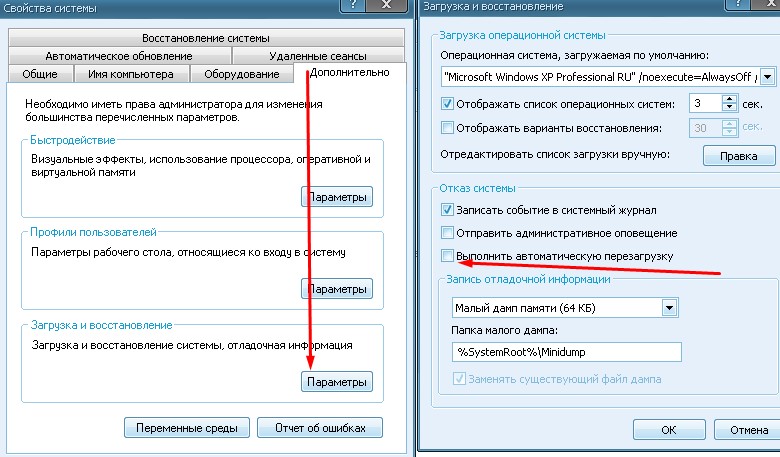
Task: Select the Общие tab
Action: click(40, 74)
